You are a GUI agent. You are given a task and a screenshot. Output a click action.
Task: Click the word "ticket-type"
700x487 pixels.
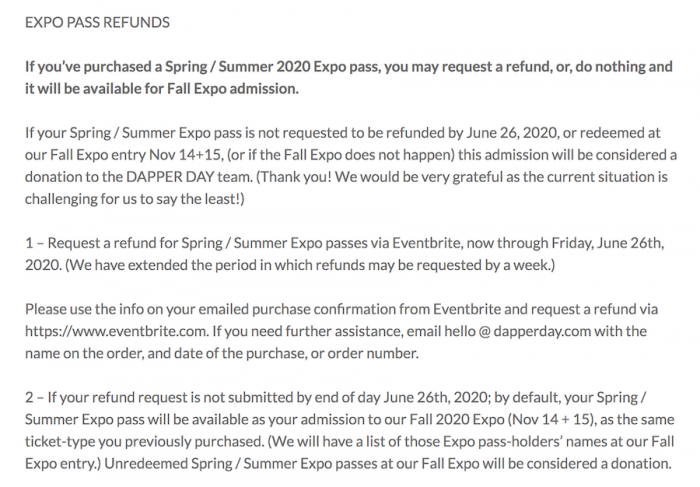[x=61, y=440]
